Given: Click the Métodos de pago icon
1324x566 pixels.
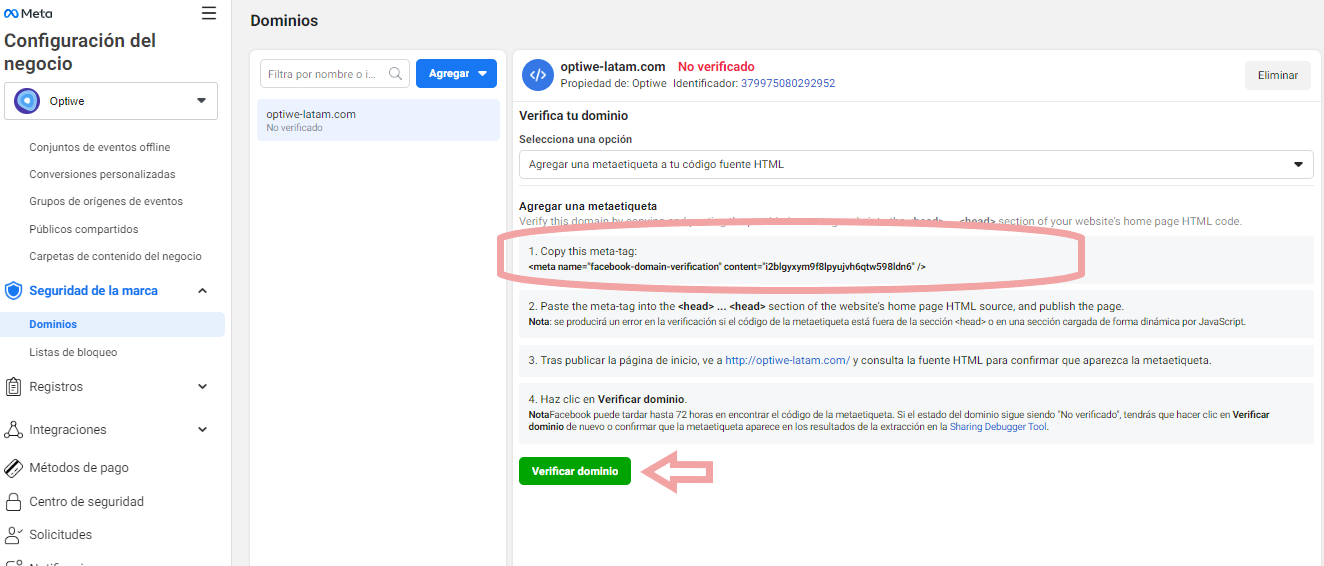Looking at the screenshot, I should point(13,468).
